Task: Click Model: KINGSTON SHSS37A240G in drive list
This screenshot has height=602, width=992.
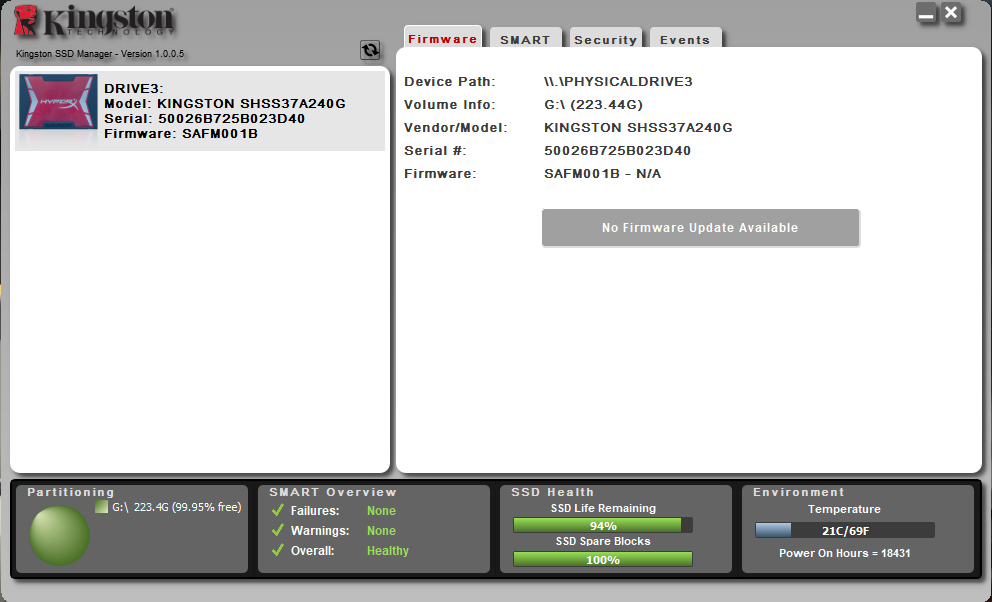Action: tap(225, 104)
